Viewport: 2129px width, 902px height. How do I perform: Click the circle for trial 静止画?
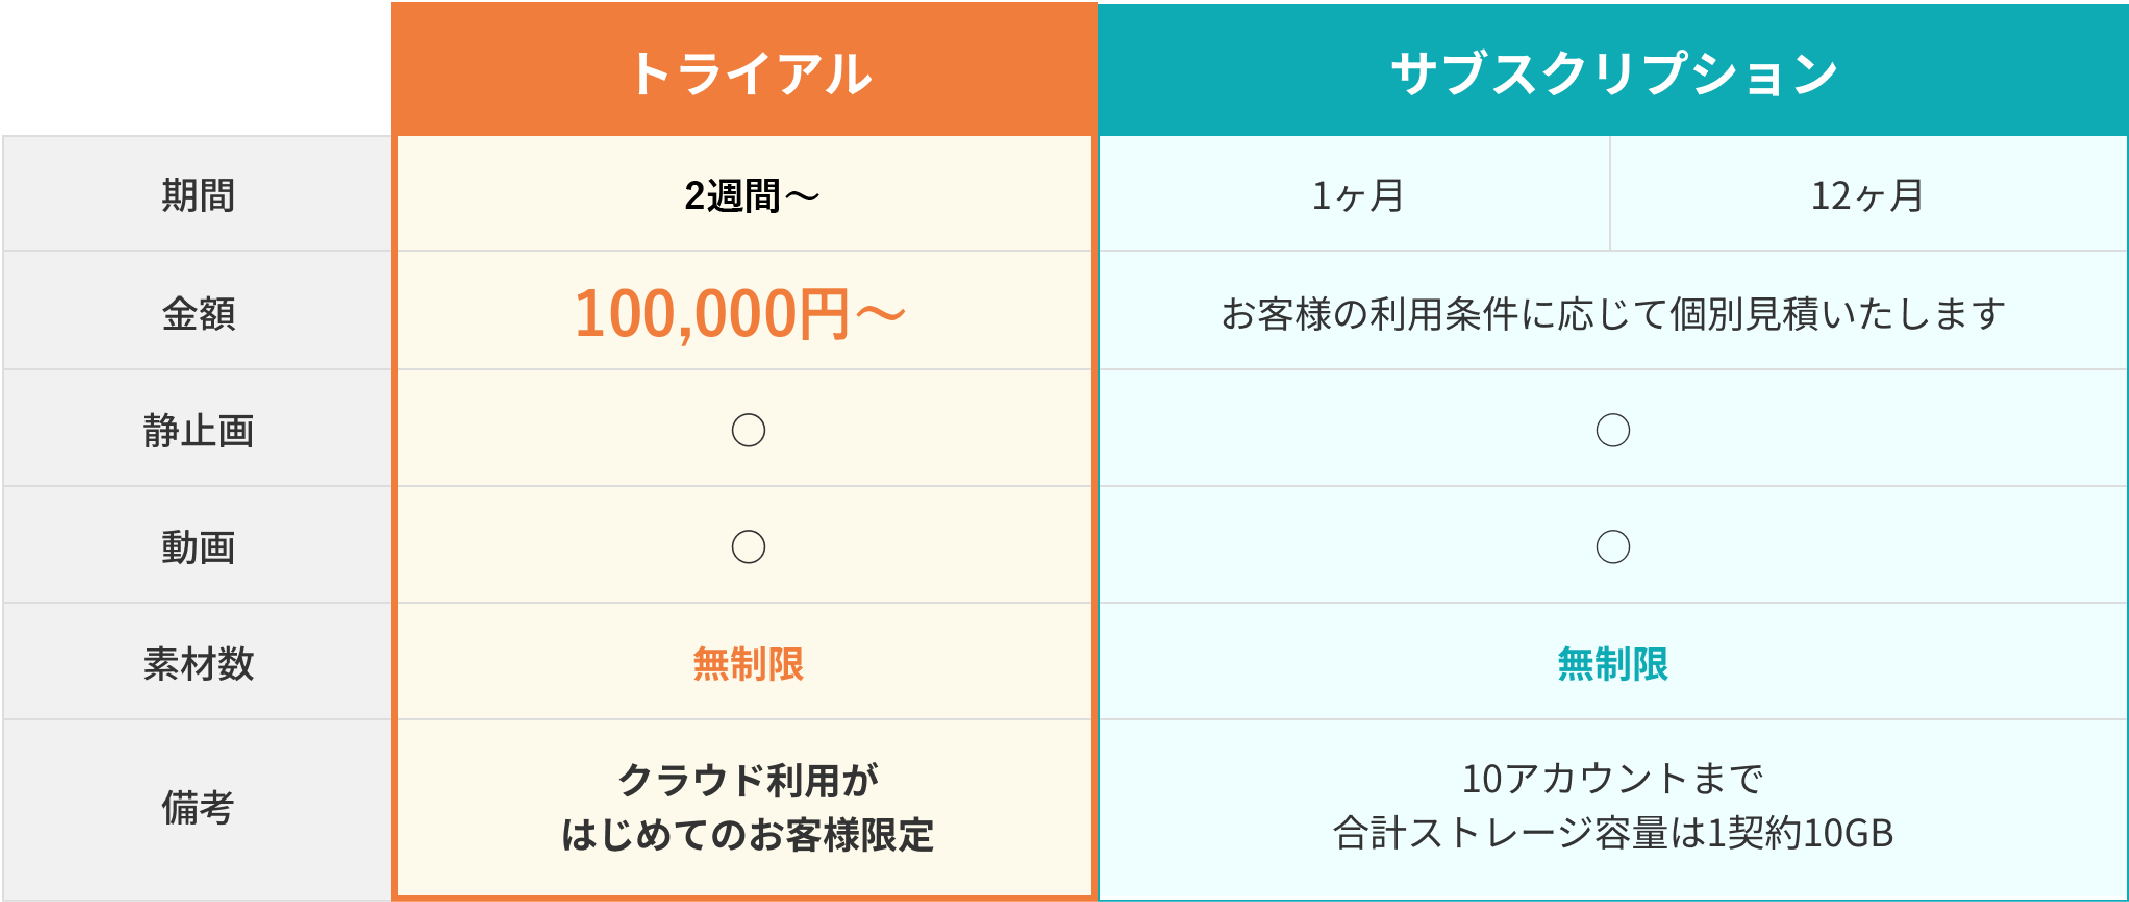tap(748, 430)
